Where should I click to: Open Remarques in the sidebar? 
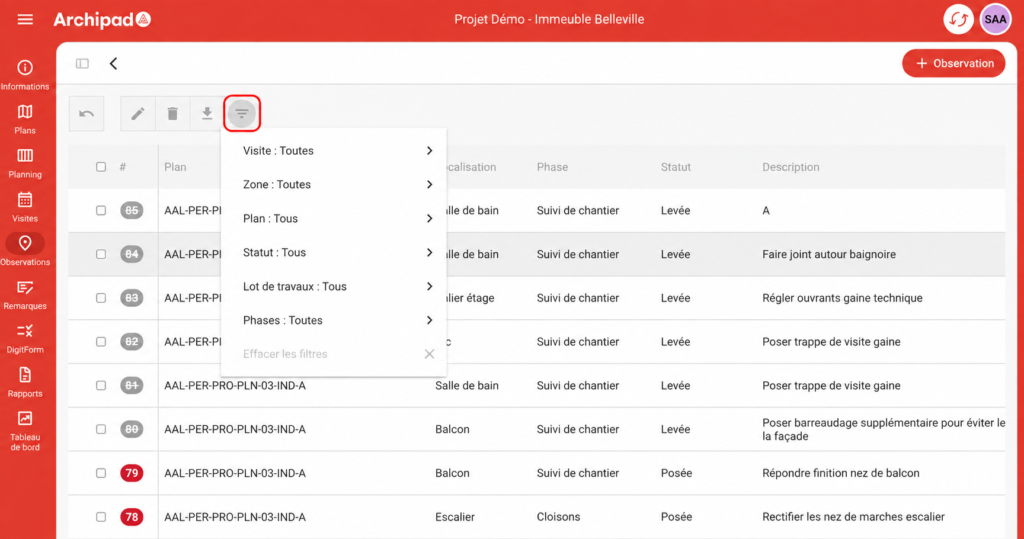pos(25,295)
